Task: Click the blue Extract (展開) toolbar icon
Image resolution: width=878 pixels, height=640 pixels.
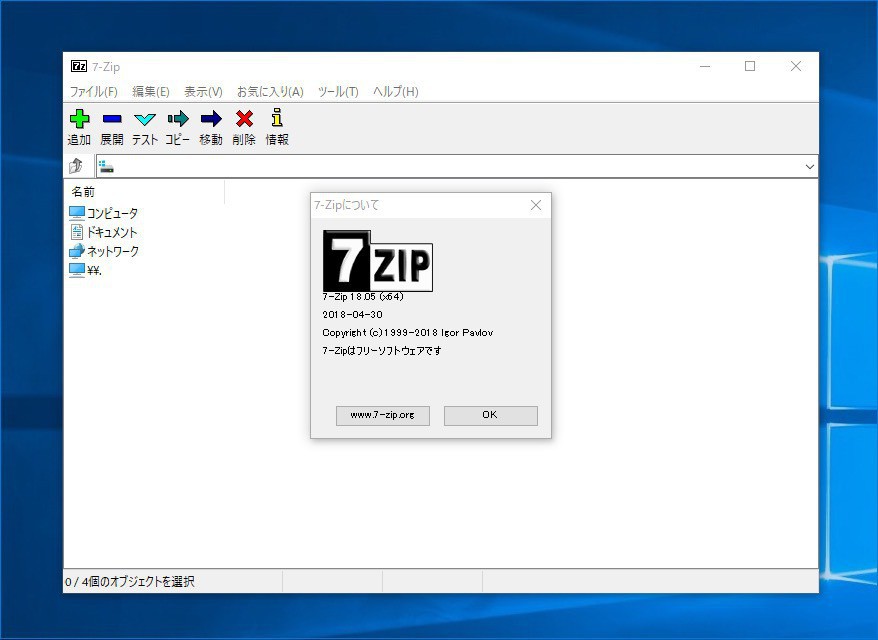Action: click(112, 119)
